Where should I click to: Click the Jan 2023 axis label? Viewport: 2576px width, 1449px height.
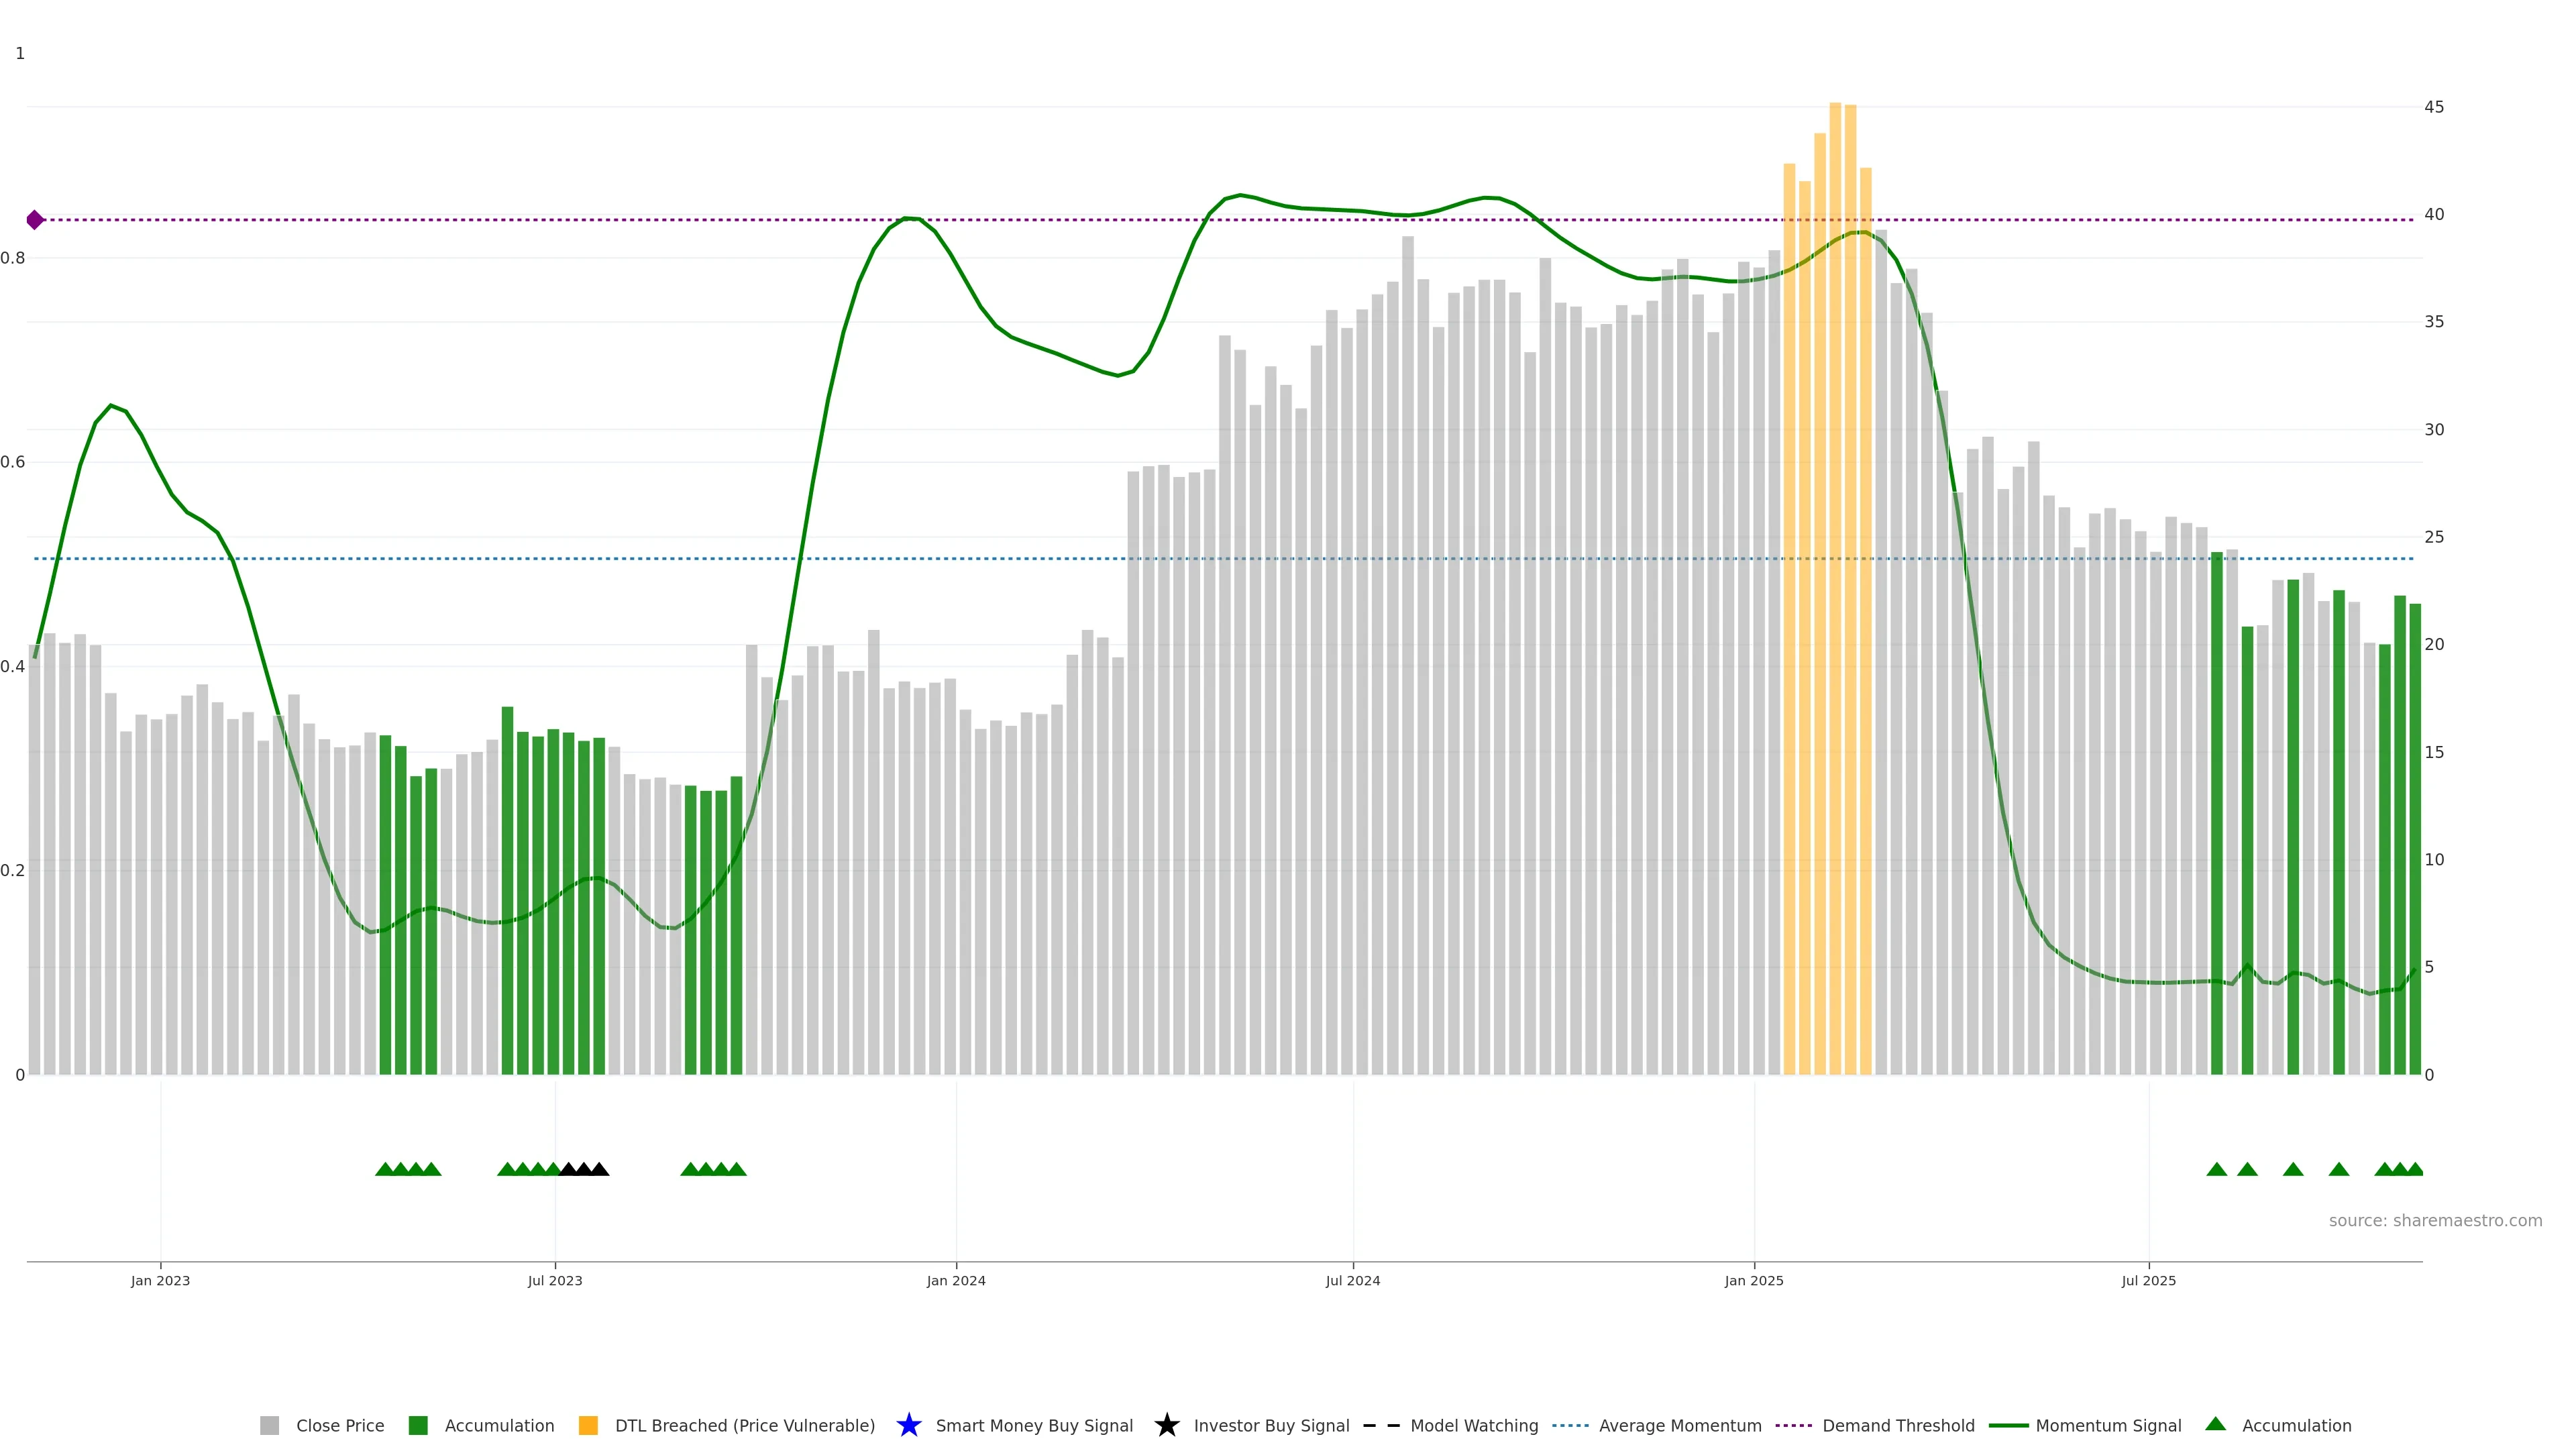coord(160,1280)
